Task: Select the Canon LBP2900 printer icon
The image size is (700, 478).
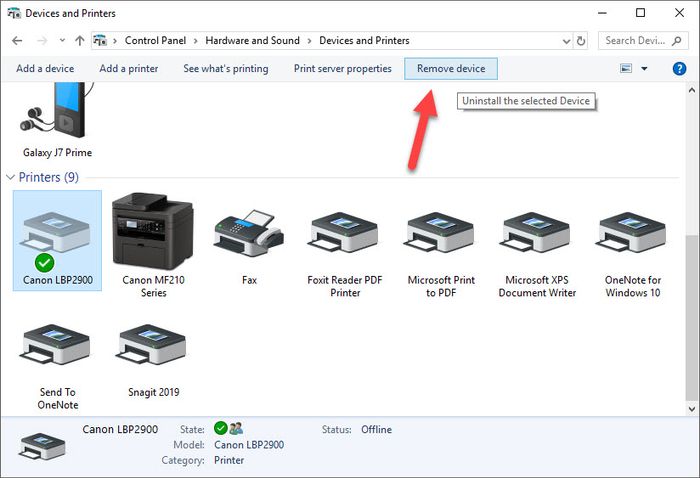Action: (x=57, y=241)
